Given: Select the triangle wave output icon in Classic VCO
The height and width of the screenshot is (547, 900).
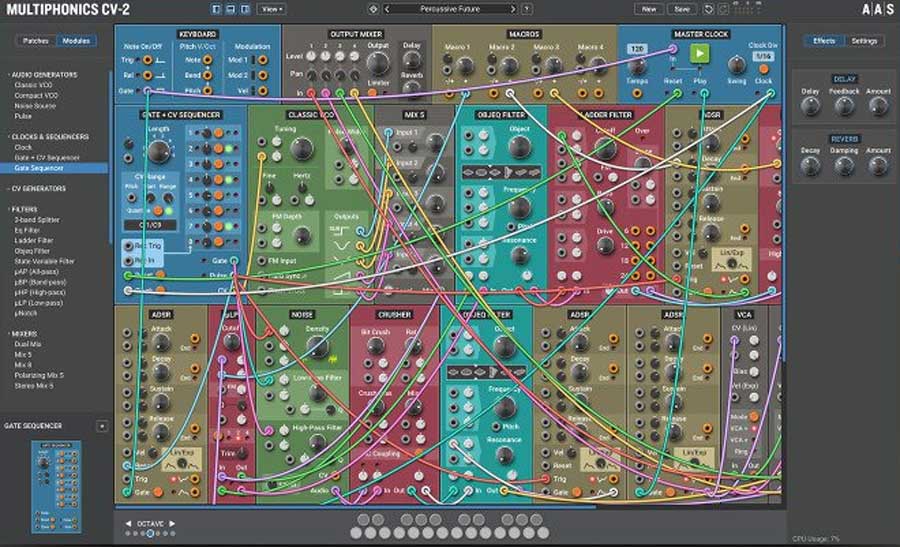Looking at the screenshot, I should (342, 246).
